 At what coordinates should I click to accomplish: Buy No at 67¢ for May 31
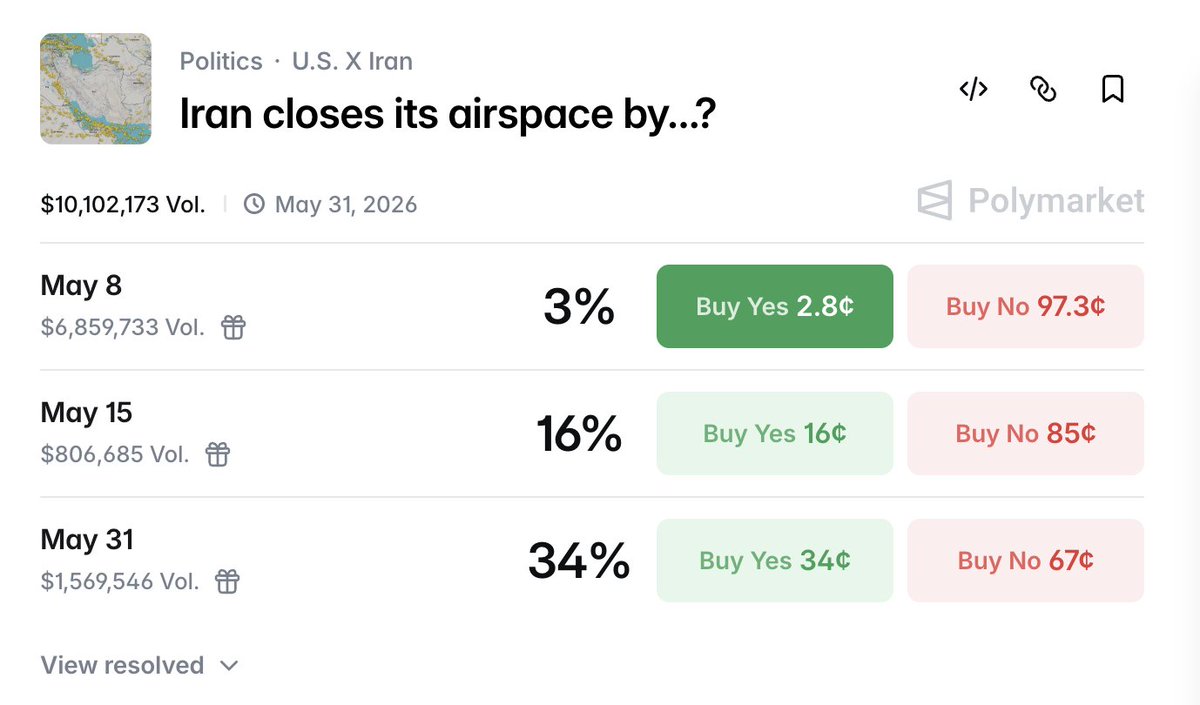(x=1025, y=560)
